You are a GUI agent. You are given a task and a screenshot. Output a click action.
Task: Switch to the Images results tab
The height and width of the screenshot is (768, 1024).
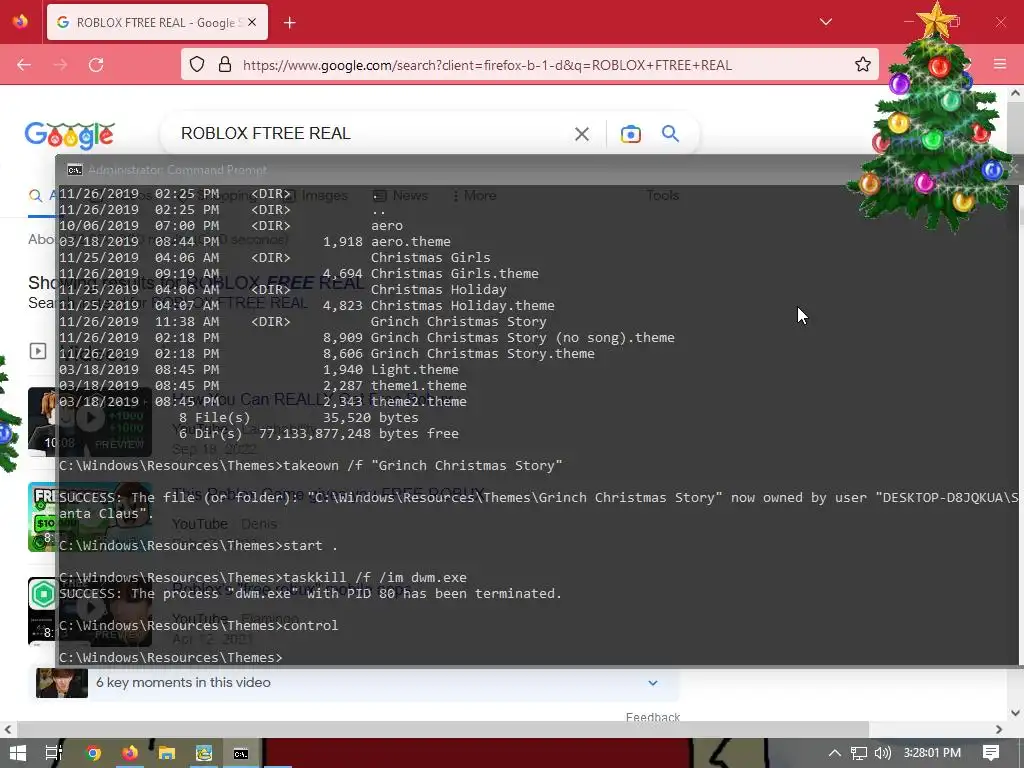(317, 195)
